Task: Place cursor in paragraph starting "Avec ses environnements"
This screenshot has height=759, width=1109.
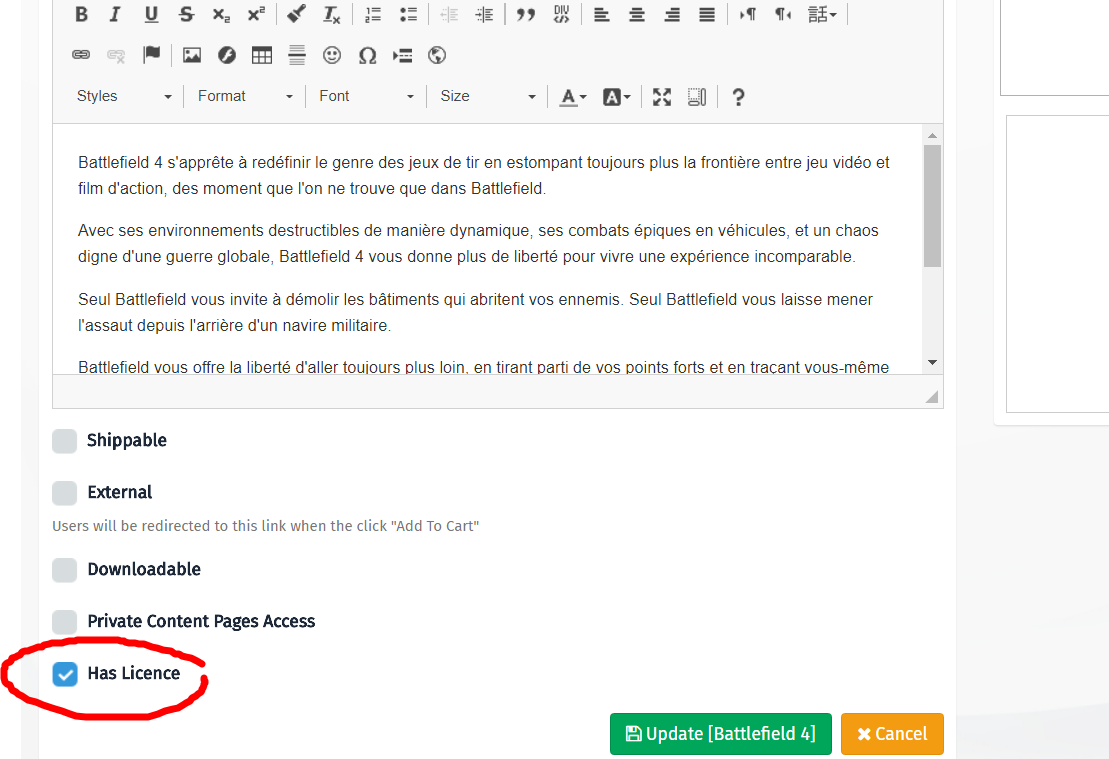Action: point(478,243)
